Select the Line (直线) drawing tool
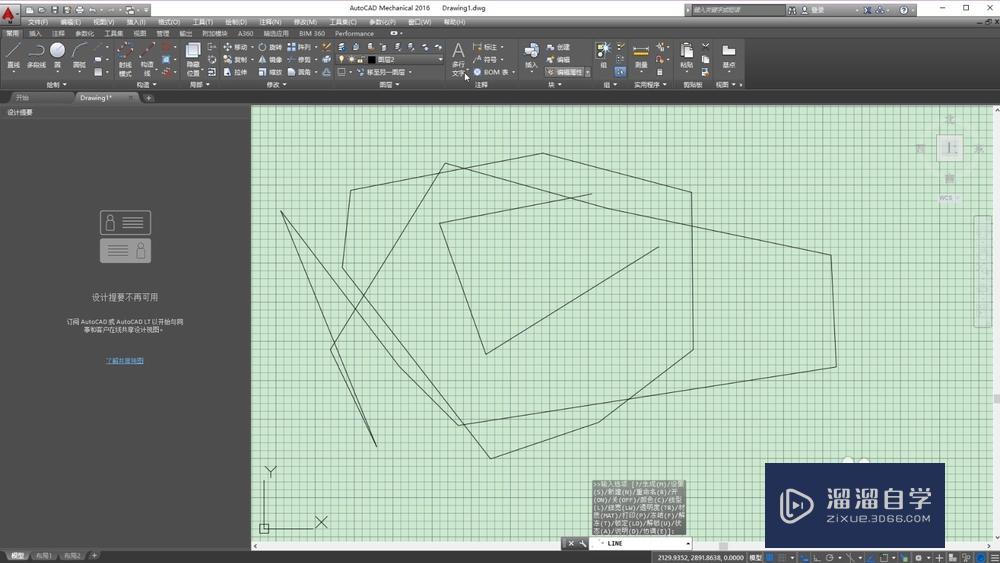Screen dimensions: 1000x563 coord(13,54)
